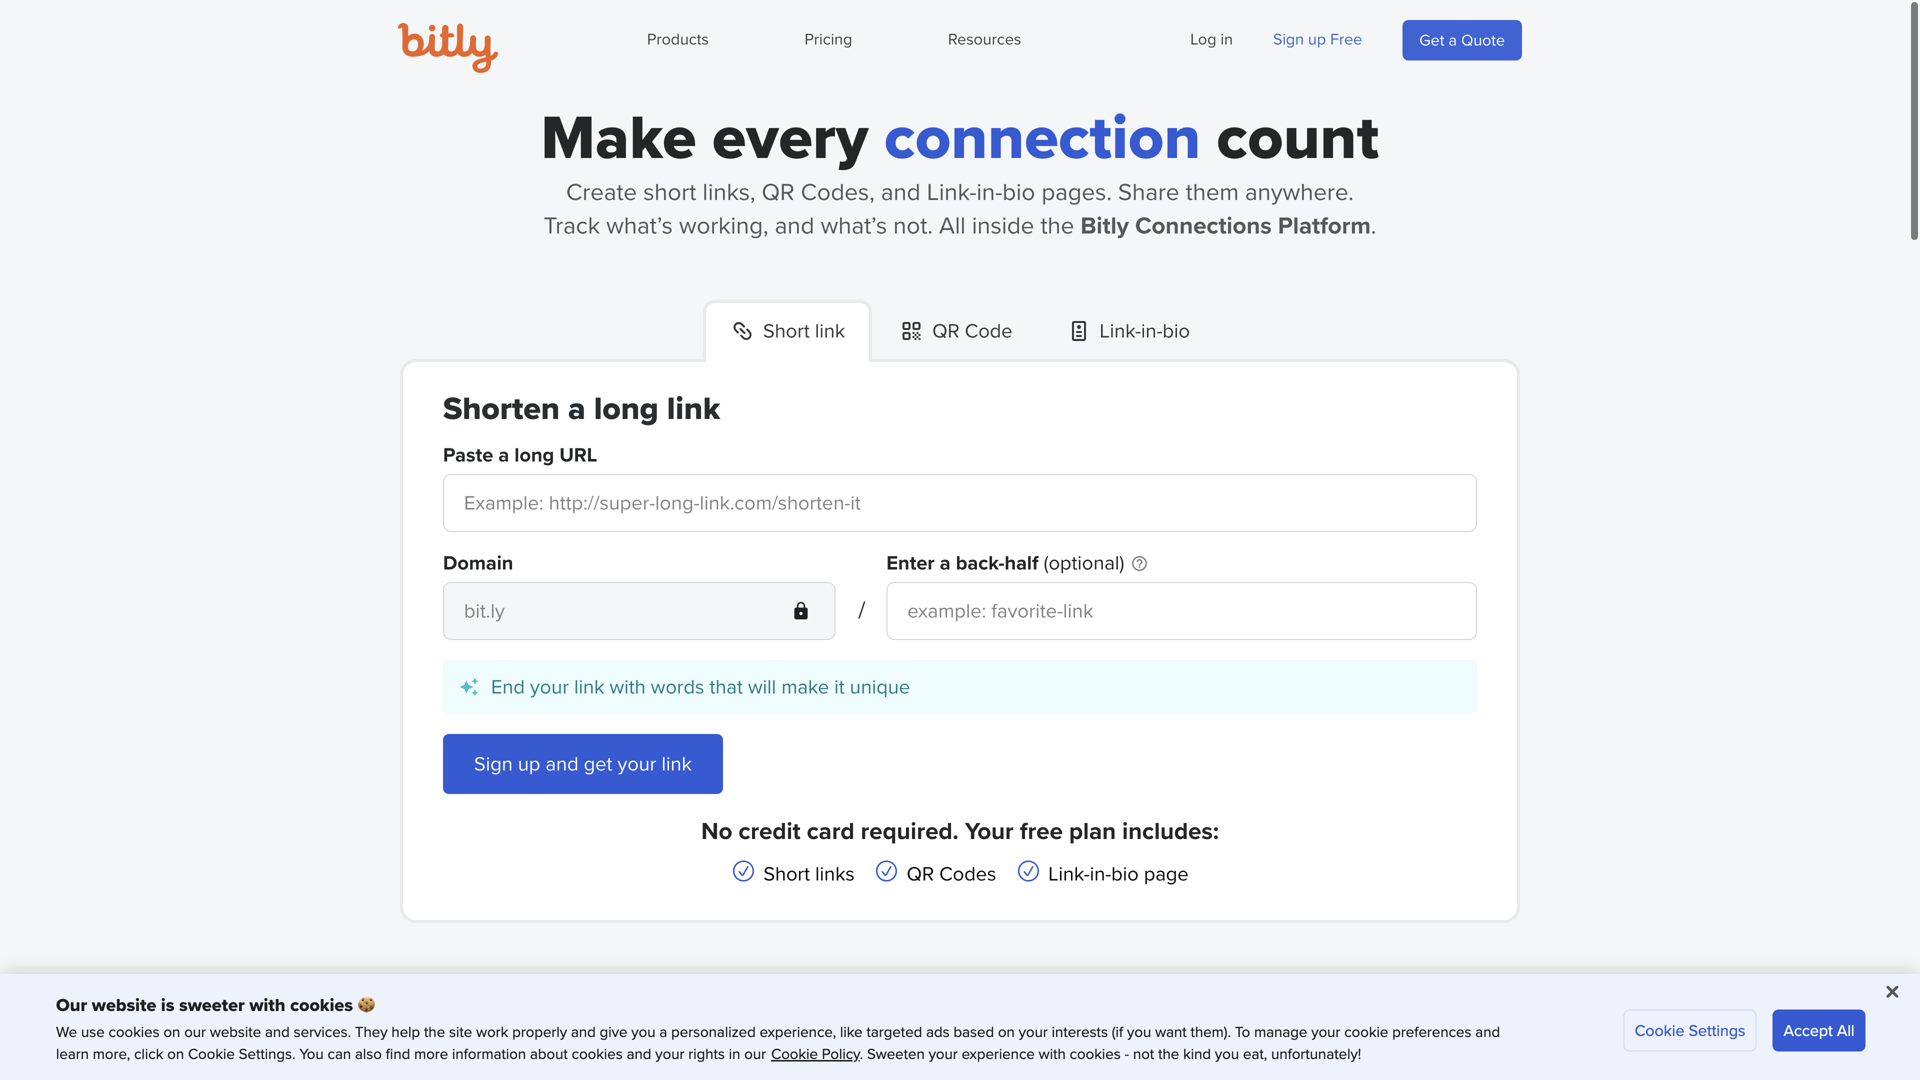Click the Short link tab icon

[741, 331]
